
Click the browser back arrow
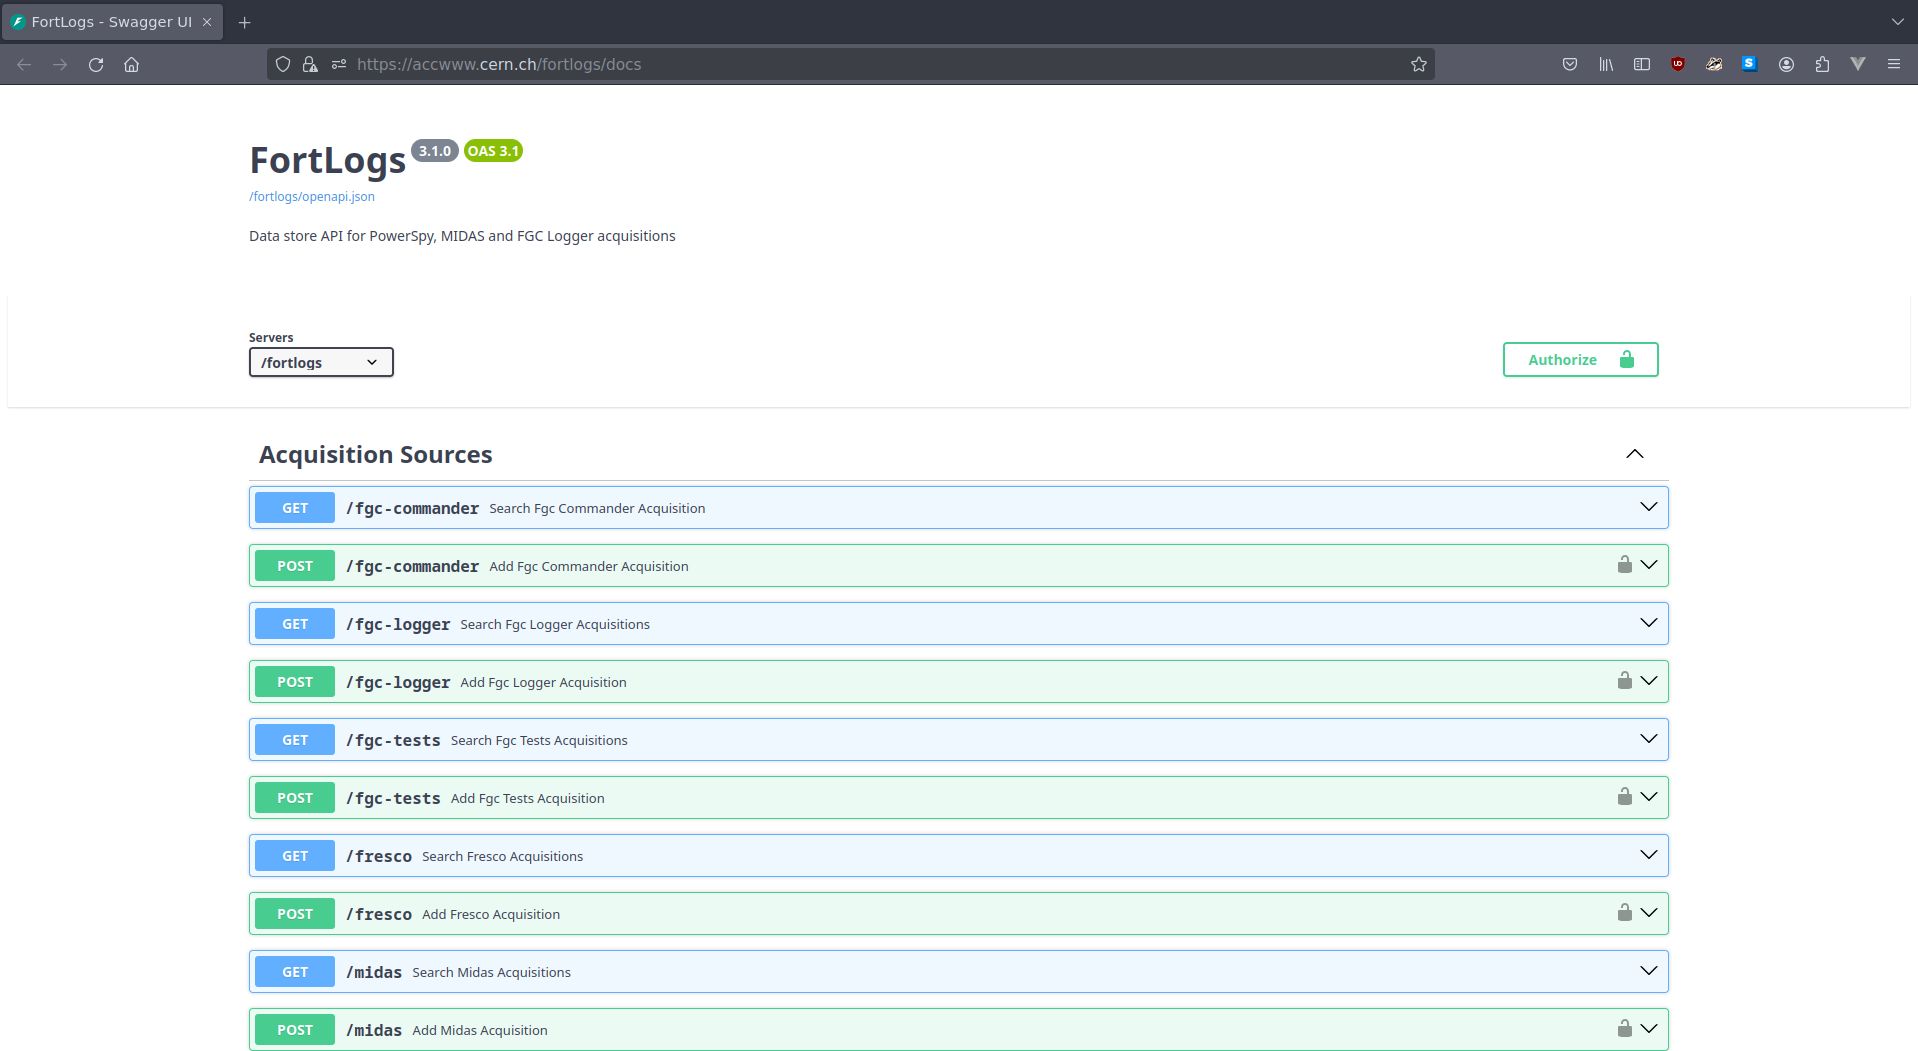[24, 64]
